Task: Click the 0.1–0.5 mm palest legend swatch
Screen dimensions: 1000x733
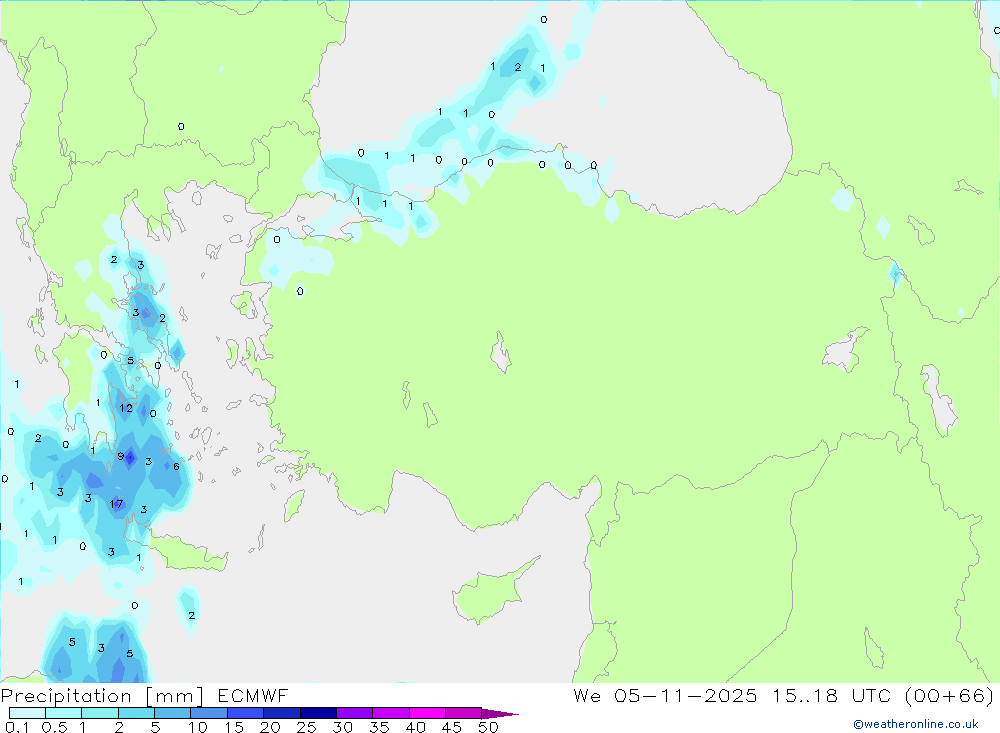Action: point(27,713)
